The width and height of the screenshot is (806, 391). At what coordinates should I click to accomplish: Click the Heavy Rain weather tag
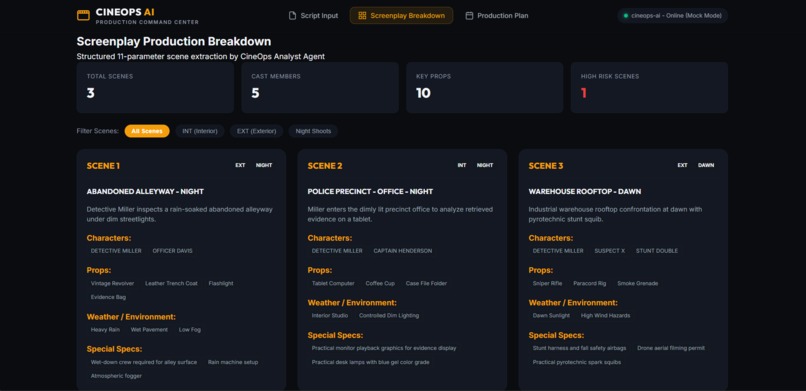point(105,329)
